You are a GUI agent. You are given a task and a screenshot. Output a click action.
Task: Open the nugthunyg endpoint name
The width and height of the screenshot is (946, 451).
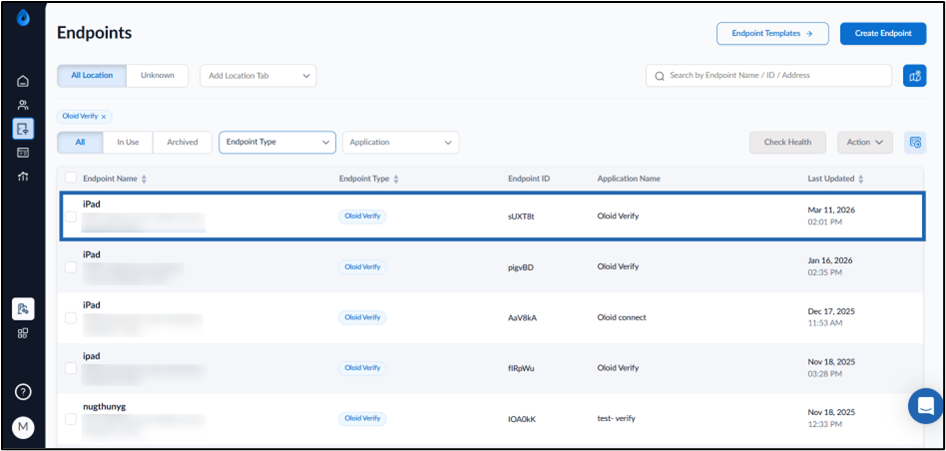tap(104, 407)
